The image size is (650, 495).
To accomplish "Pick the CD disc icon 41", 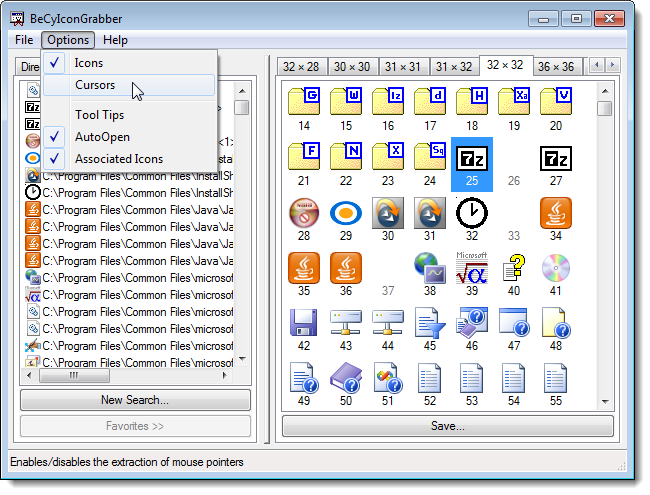I will [x=556, y=268].
